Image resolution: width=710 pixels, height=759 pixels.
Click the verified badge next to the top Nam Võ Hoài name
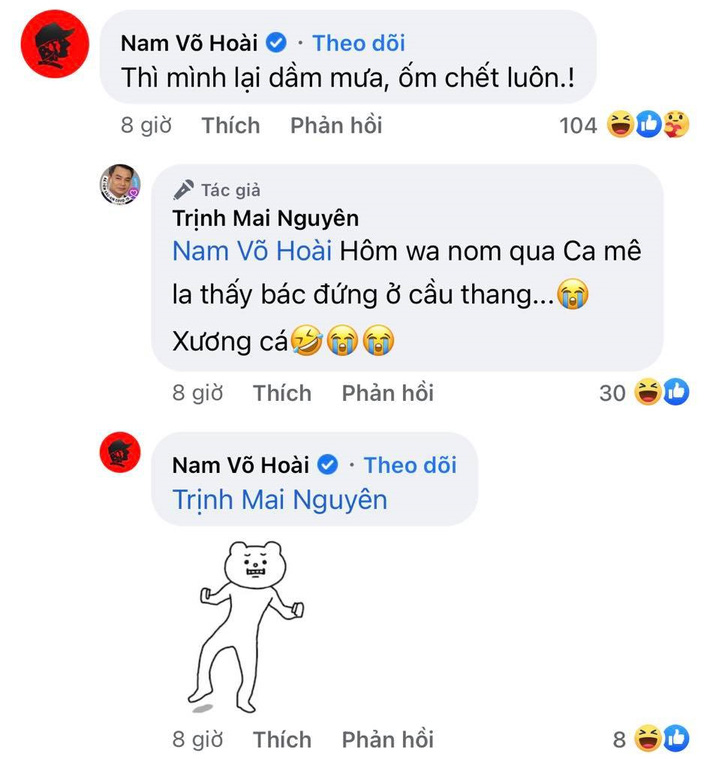tap(276, 43)
